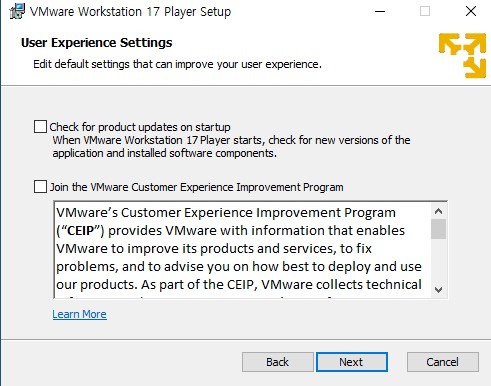
Task: Click the CEIP description scrollbar thumb
Action: click(438, 229)
